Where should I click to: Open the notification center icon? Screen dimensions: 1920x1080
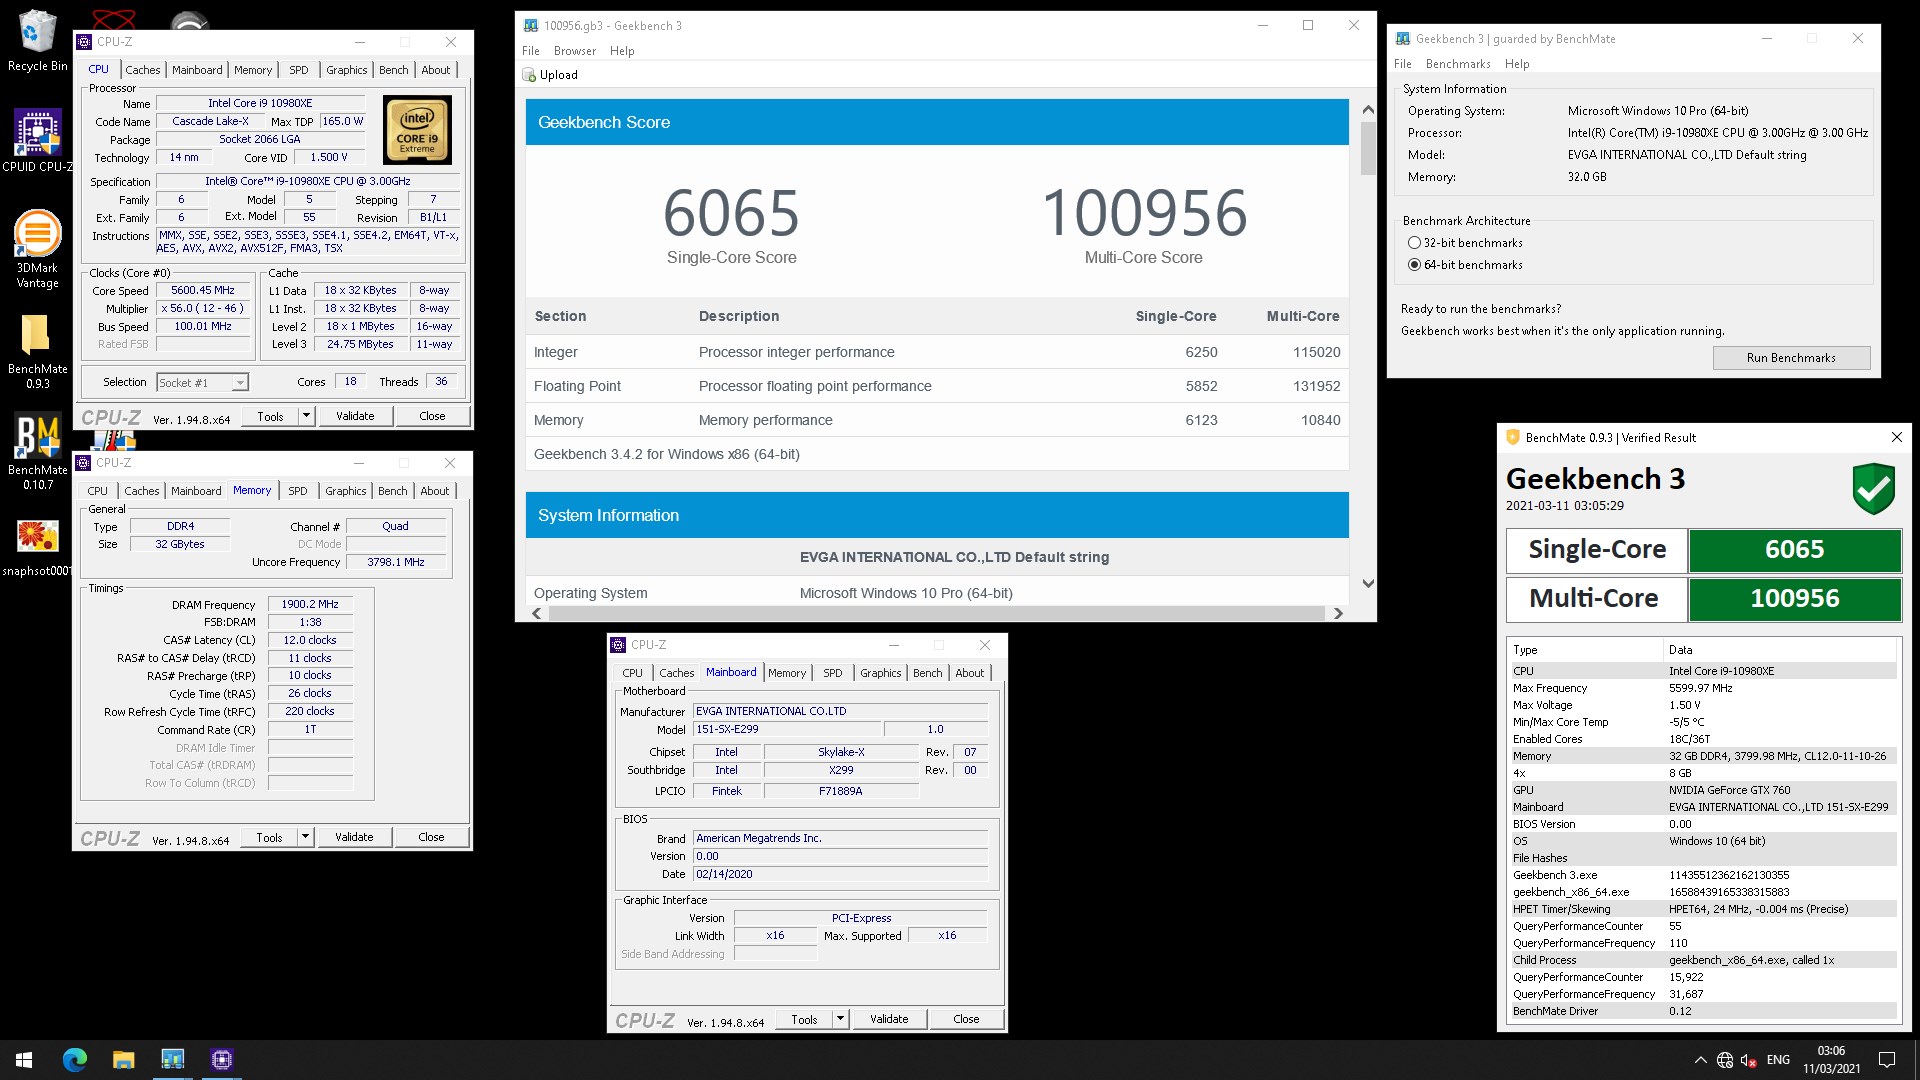(x=1887, y=1060)
